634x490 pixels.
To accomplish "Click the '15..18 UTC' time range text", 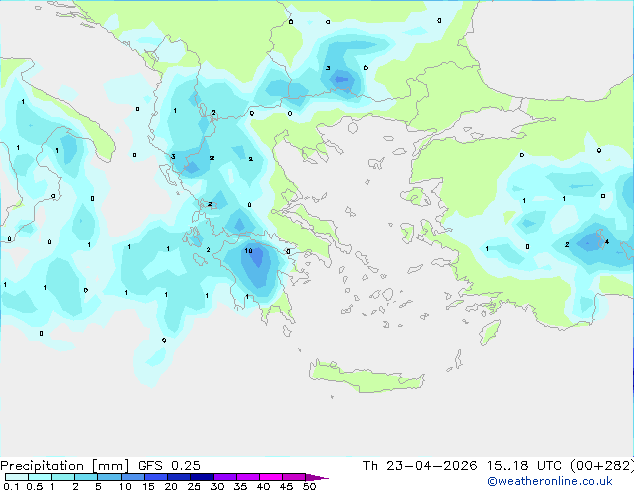I will (524, 466).
